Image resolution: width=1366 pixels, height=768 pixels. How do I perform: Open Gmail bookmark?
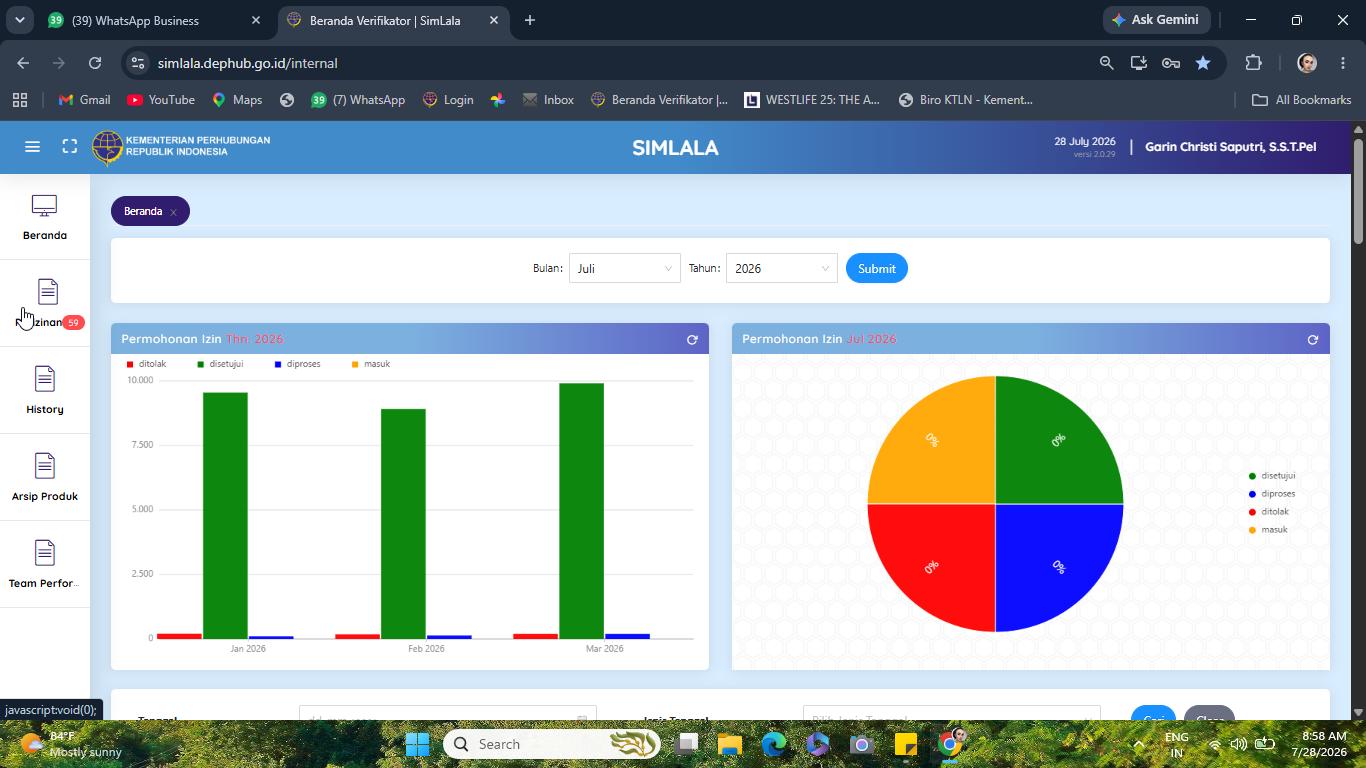click(85, 100)
